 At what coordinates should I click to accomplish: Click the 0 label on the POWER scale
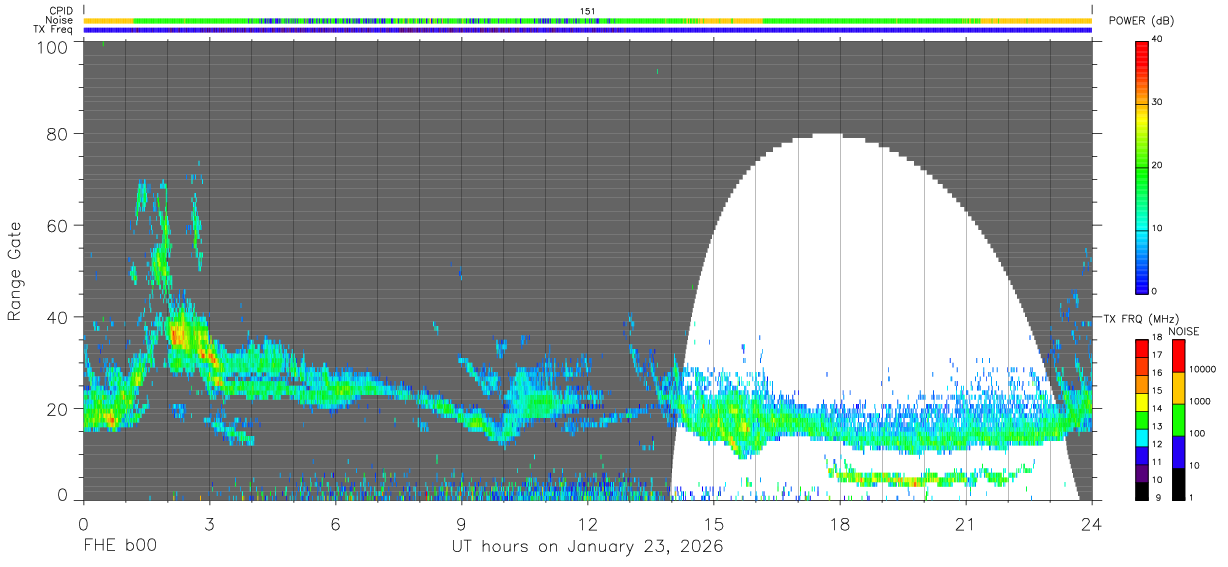(1155, 291)
